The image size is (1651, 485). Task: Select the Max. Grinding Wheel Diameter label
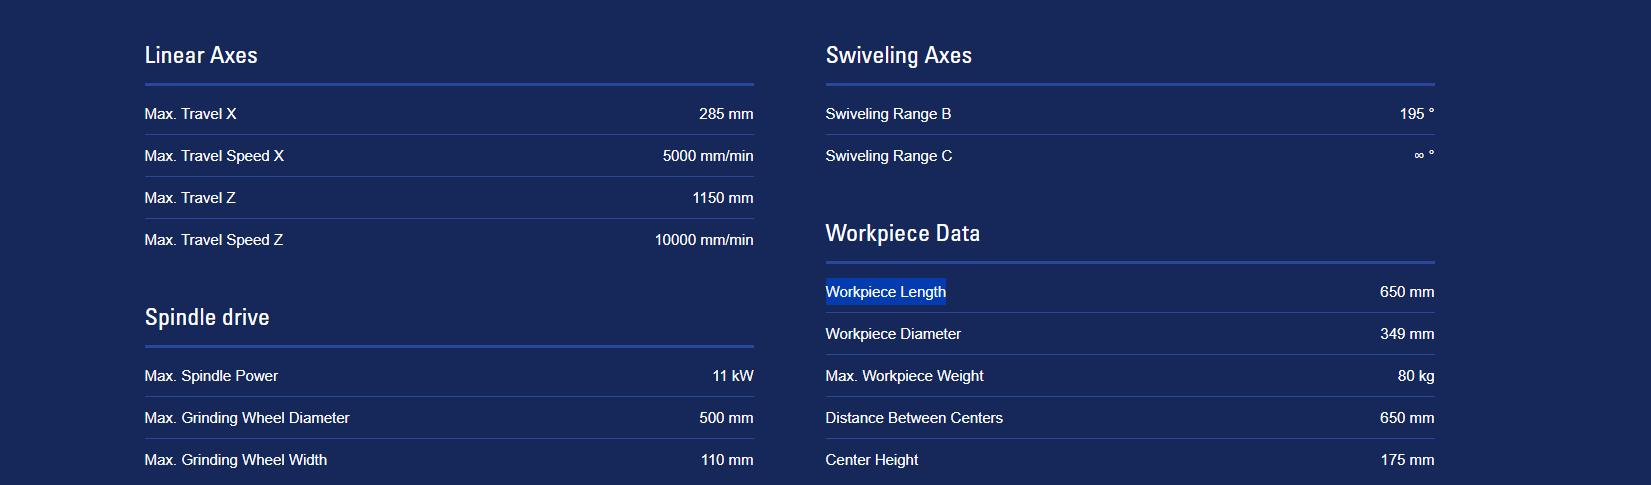tap(247, 418)
